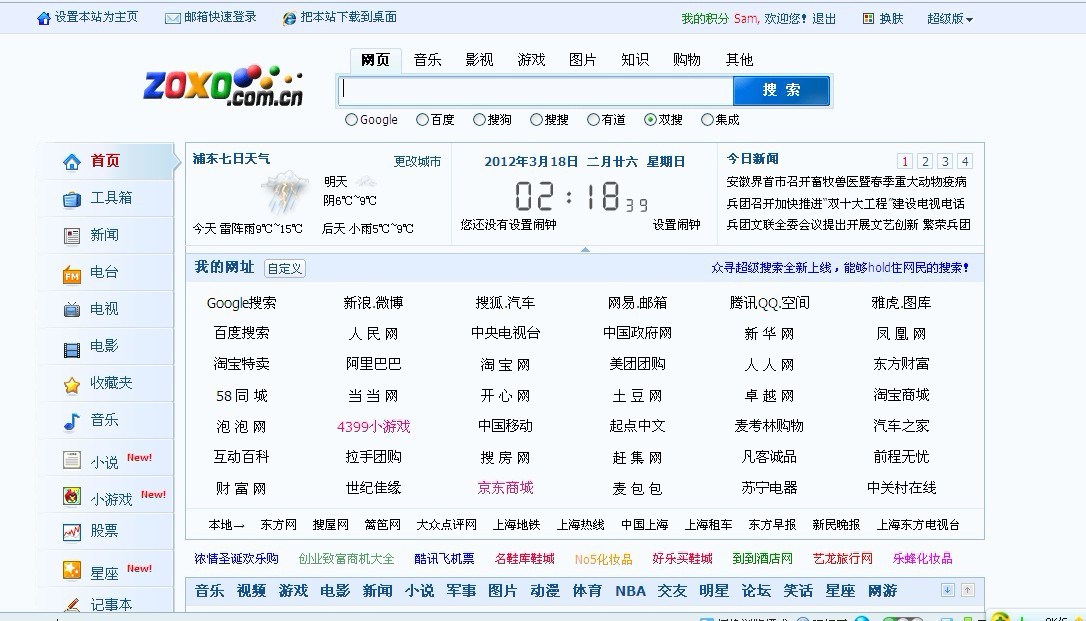Open the 淘宝网 link
This screenshot has width=1086, height=621.
(x=505, y=364)
